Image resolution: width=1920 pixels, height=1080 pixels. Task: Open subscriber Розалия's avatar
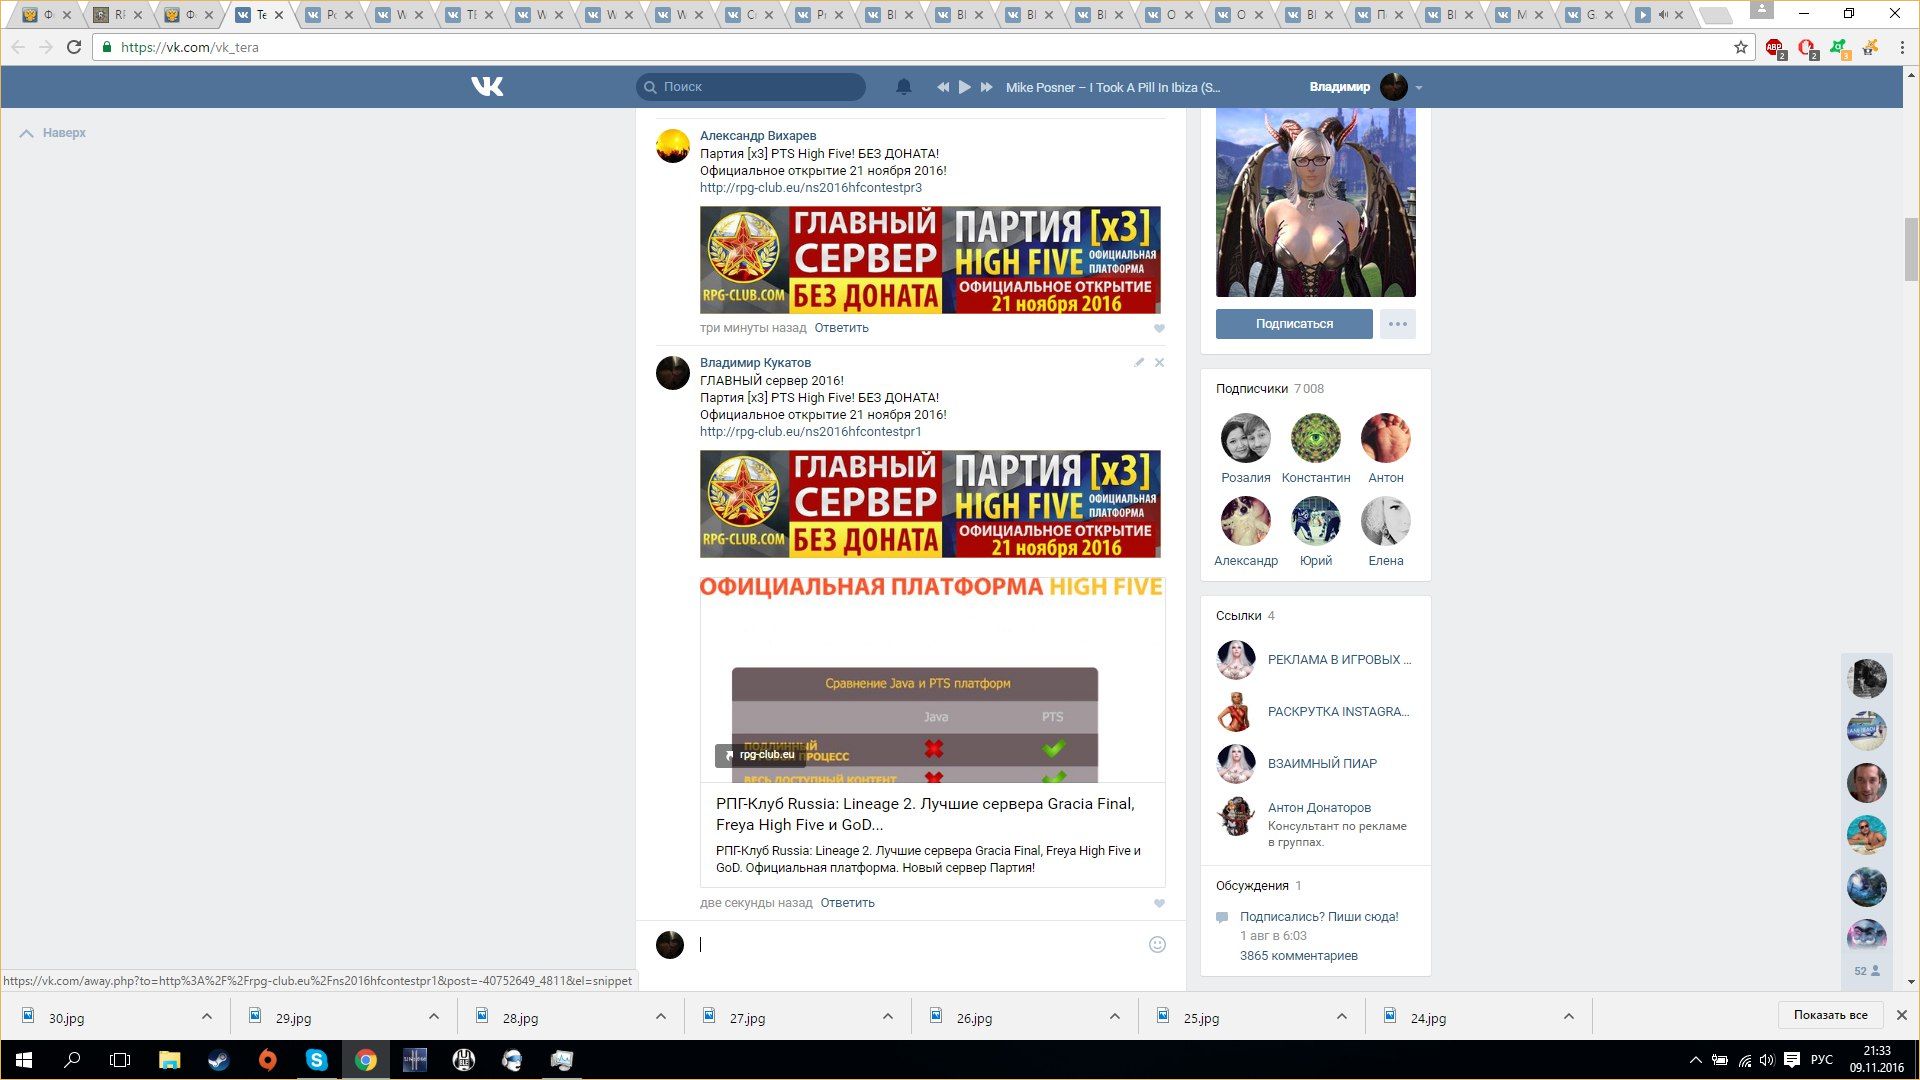pyautogui.click(x=1245, y=438)
